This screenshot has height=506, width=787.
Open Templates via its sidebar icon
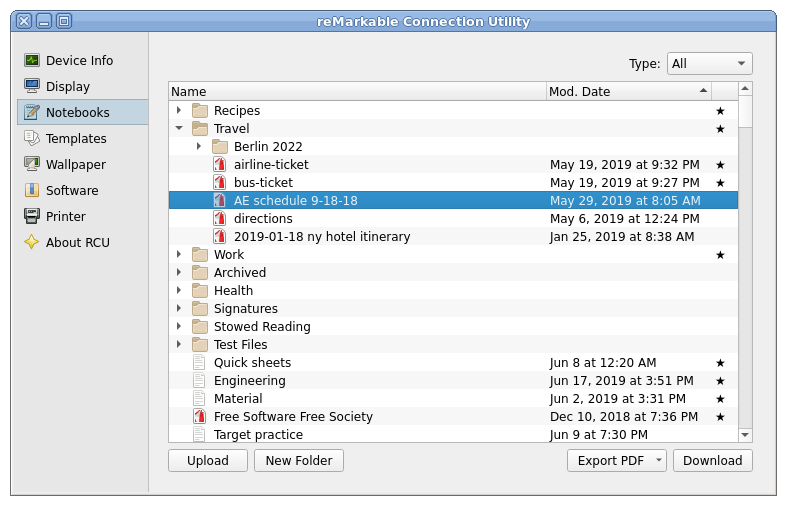click(x=32, y=138)
